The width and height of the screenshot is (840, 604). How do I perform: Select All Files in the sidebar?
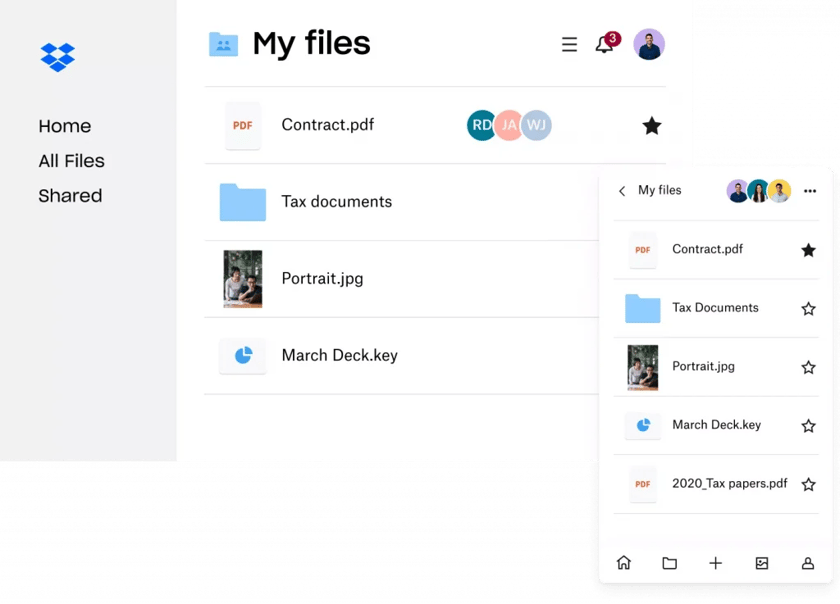[71, 161]
